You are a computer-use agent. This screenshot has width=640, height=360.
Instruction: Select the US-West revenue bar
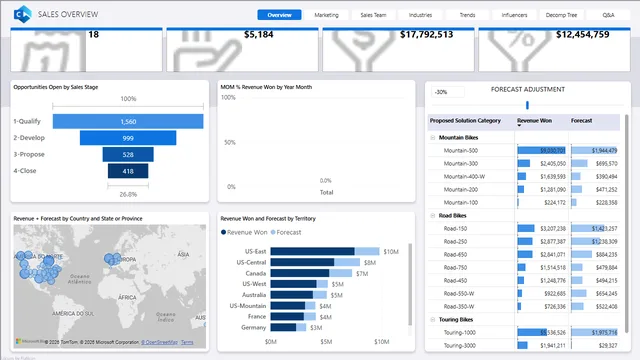pyautogui.click(x=293, y=284)
